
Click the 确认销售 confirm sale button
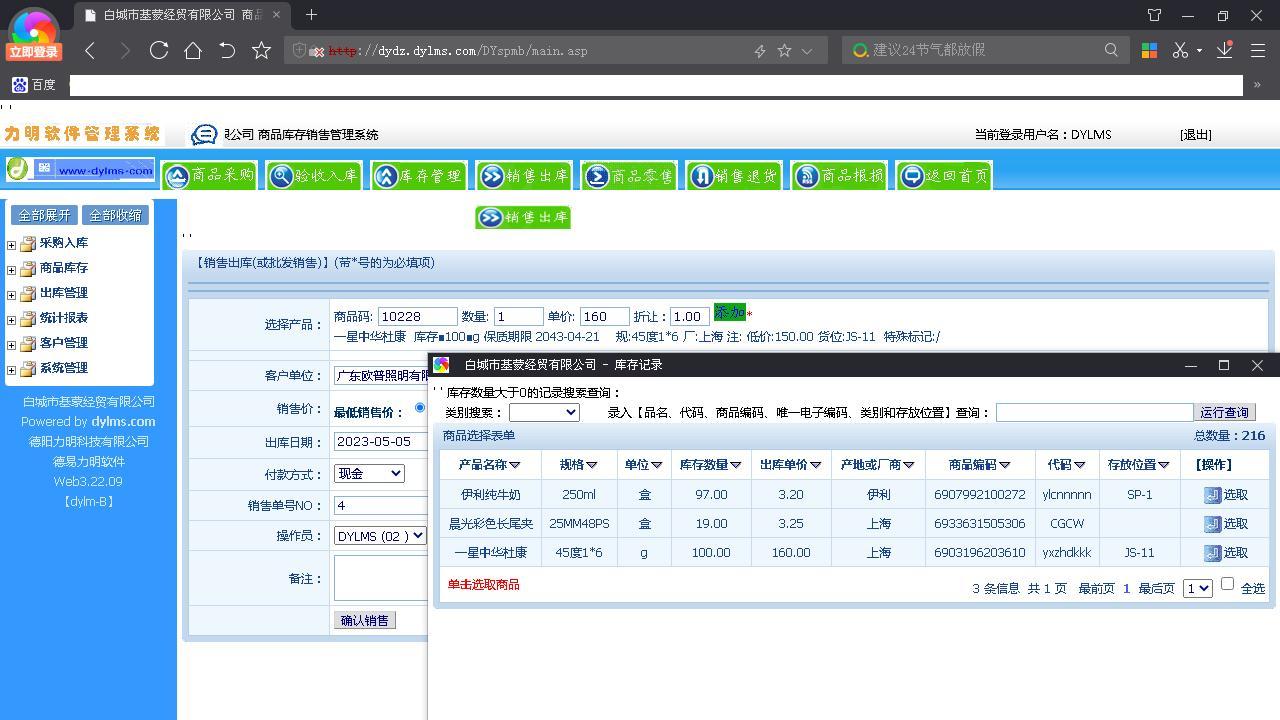coord(364,620)
